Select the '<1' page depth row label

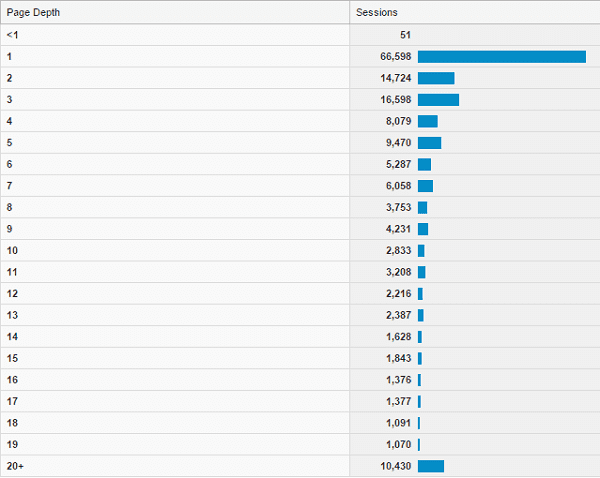point(12,35)
